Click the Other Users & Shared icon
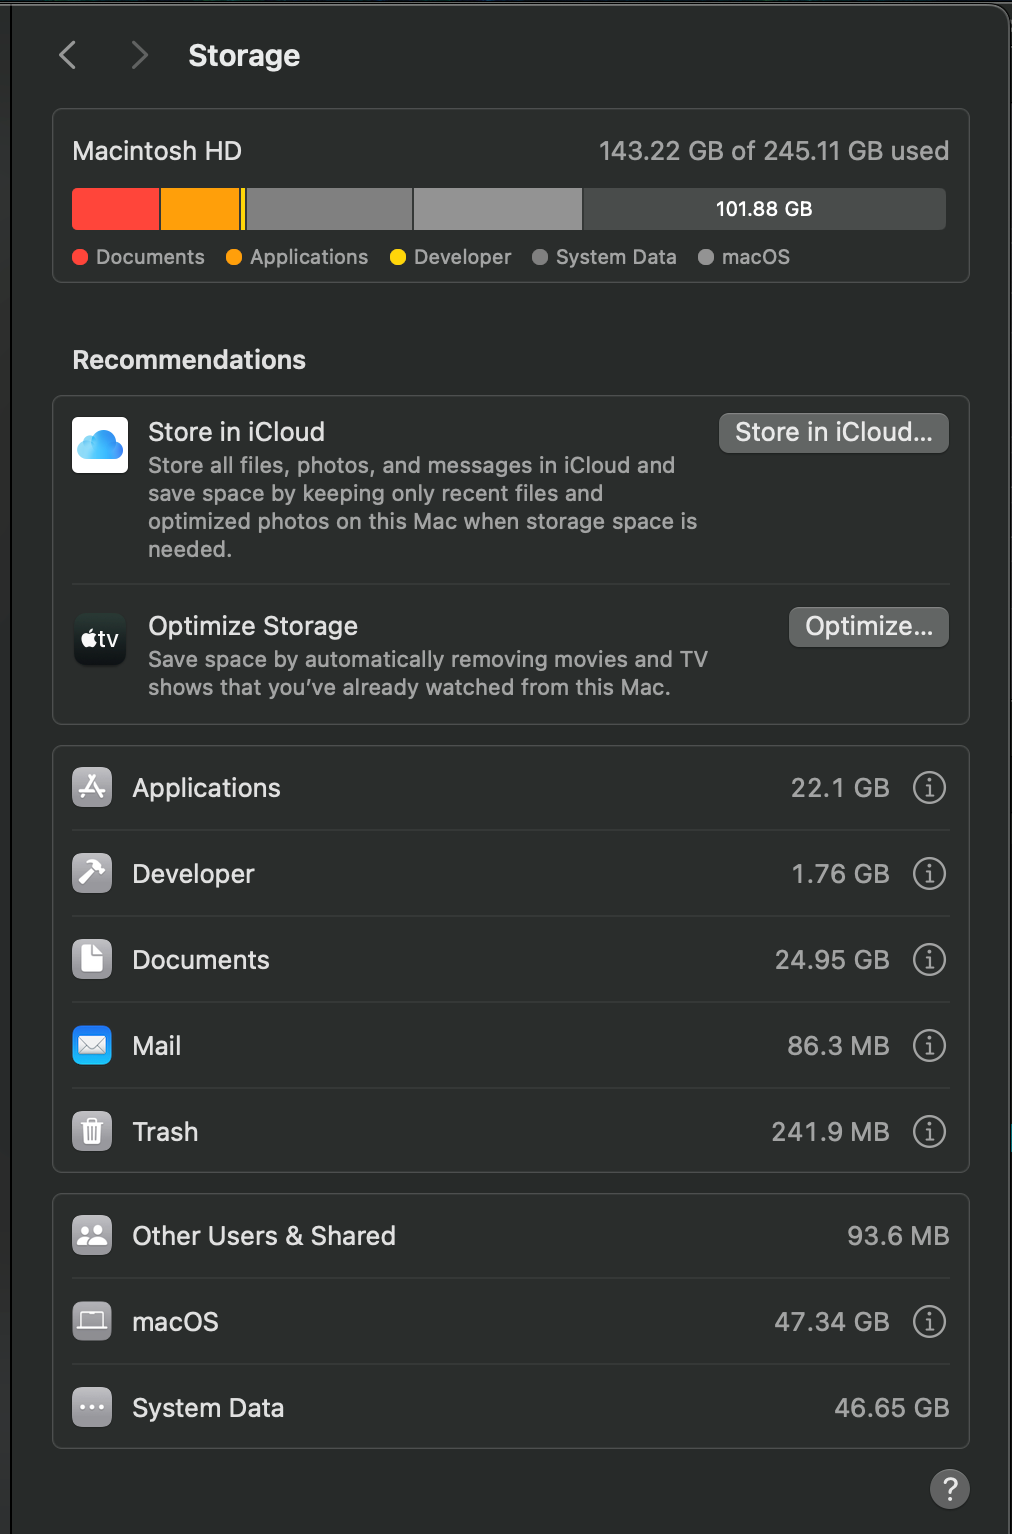The width and height of the screenshot is (1012, 1534). pyautogui.click(x=92, y=1236)
